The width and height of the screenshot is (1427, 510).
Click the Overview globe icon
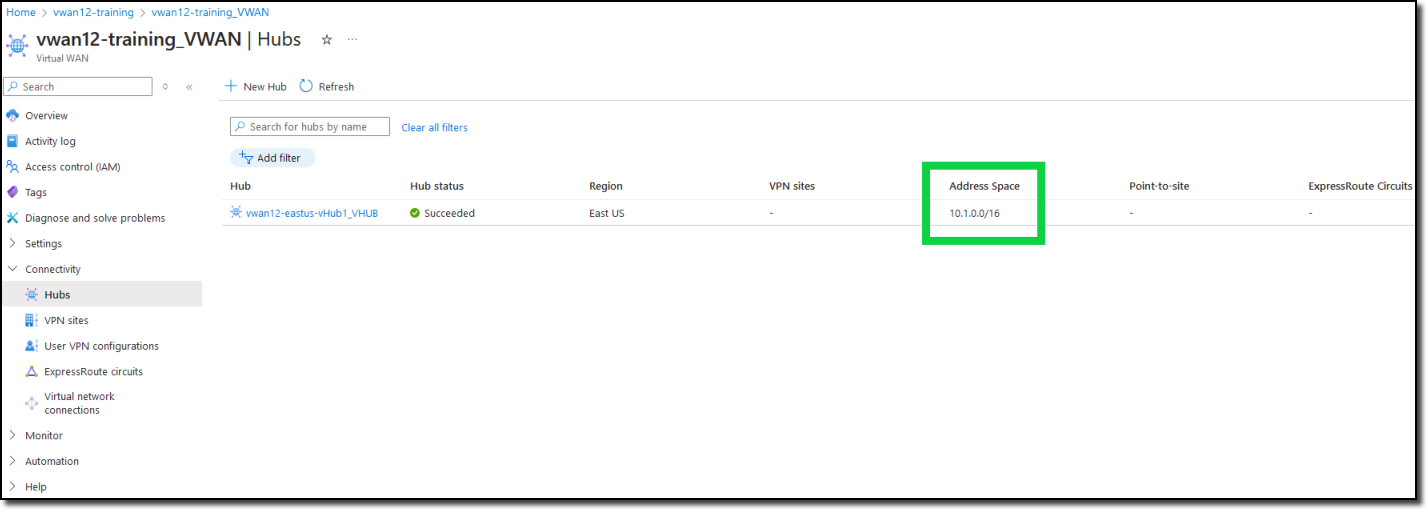click(x=13, y=116)
